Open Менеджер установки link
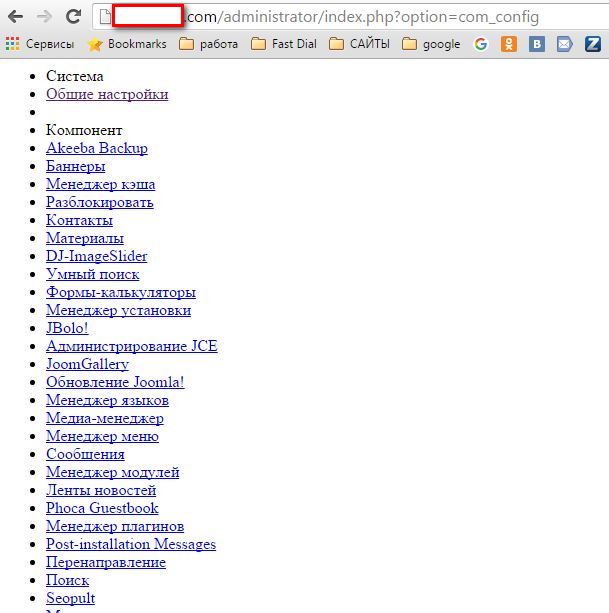 118,310
